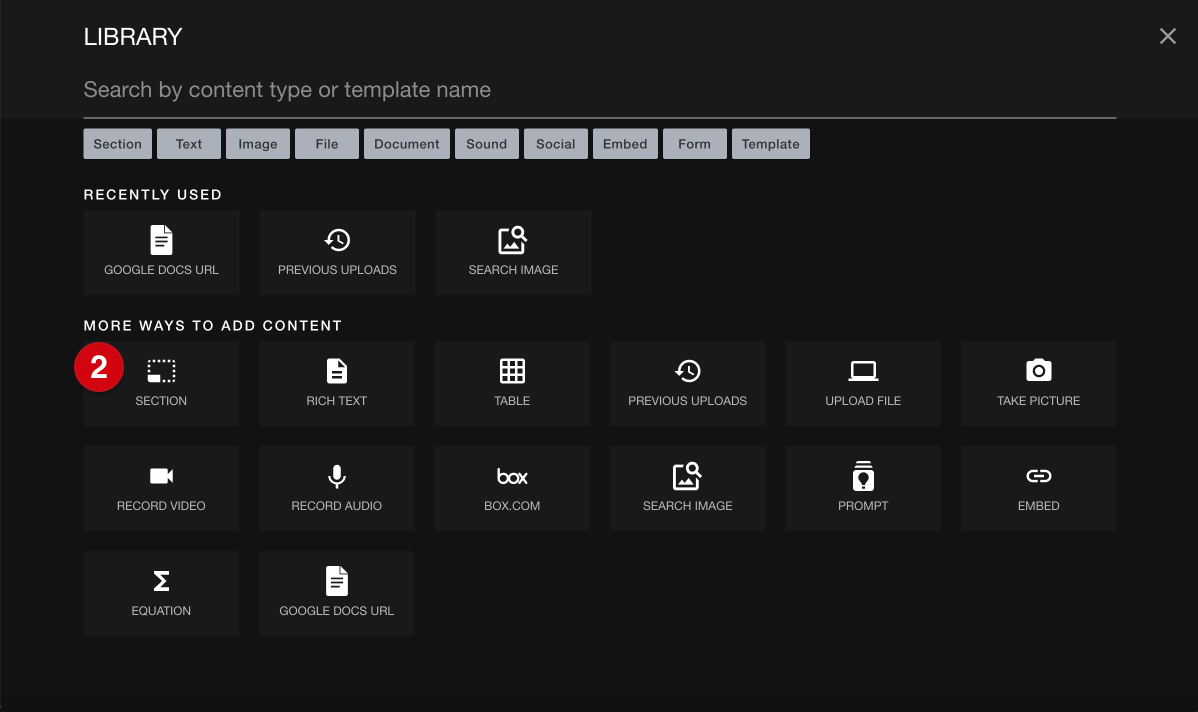The width and height of the screenshot is (1198, 712).
Task: Filter library by Sound
Action: tap(487, 144)
